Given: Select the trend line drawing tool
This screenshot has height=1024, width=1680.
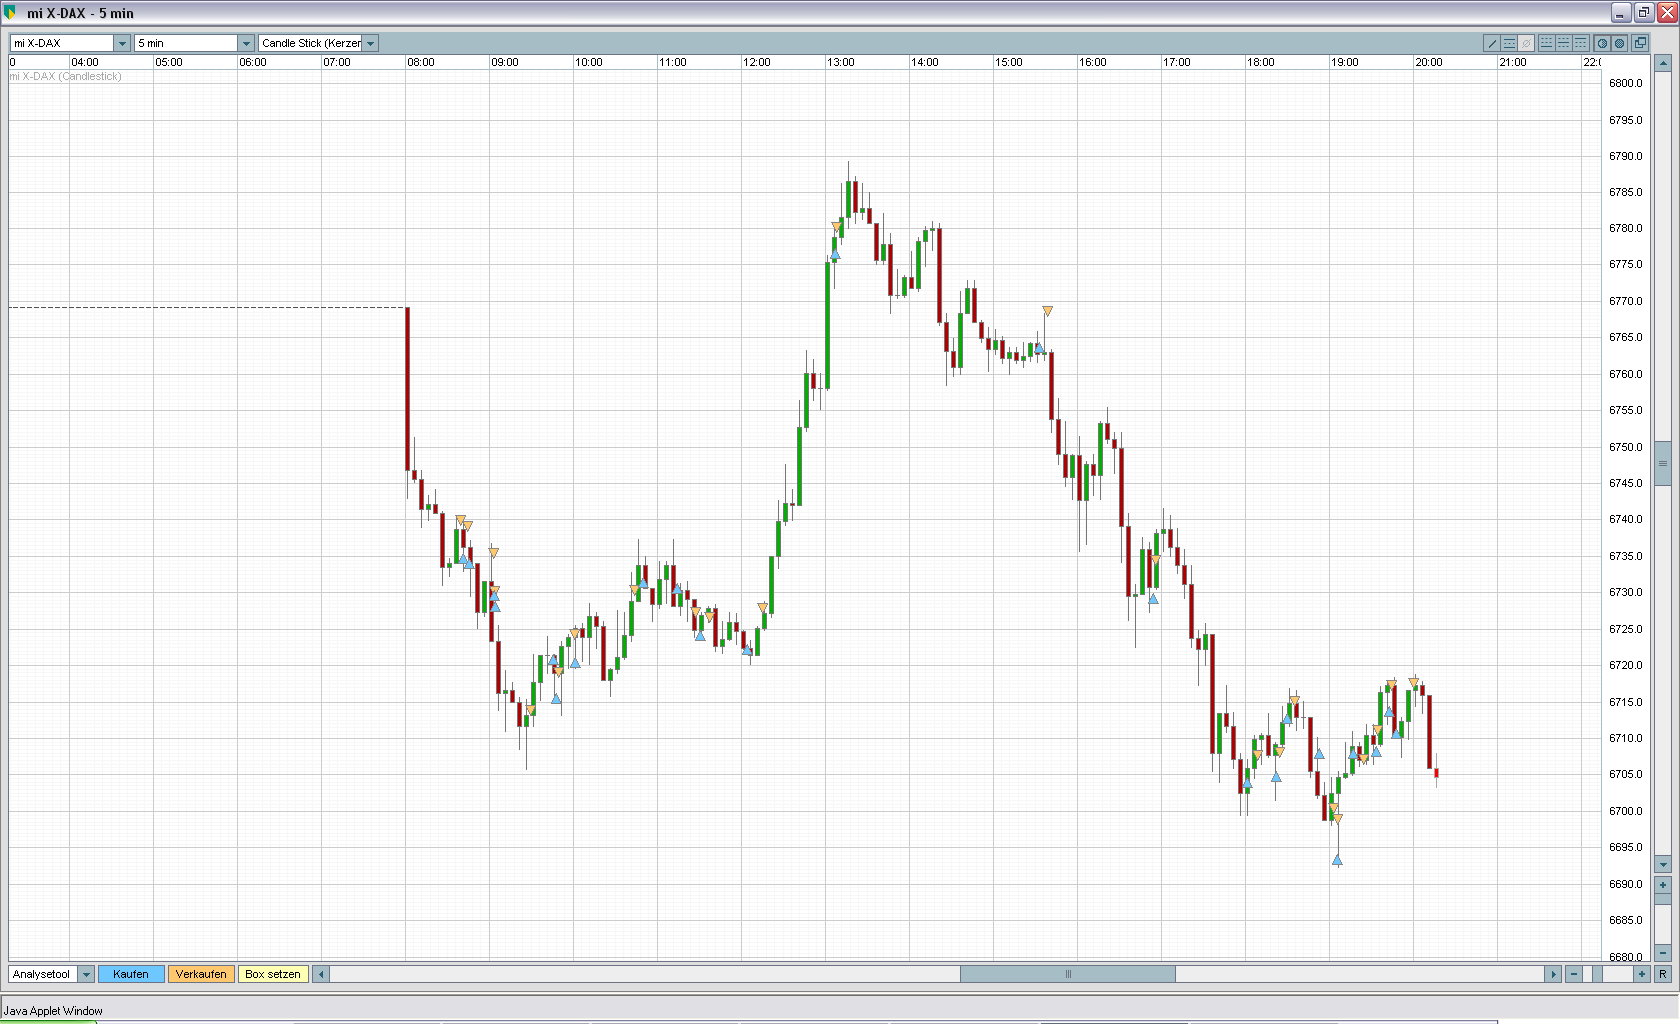Looking at the screenshot, I should 1493,43.
